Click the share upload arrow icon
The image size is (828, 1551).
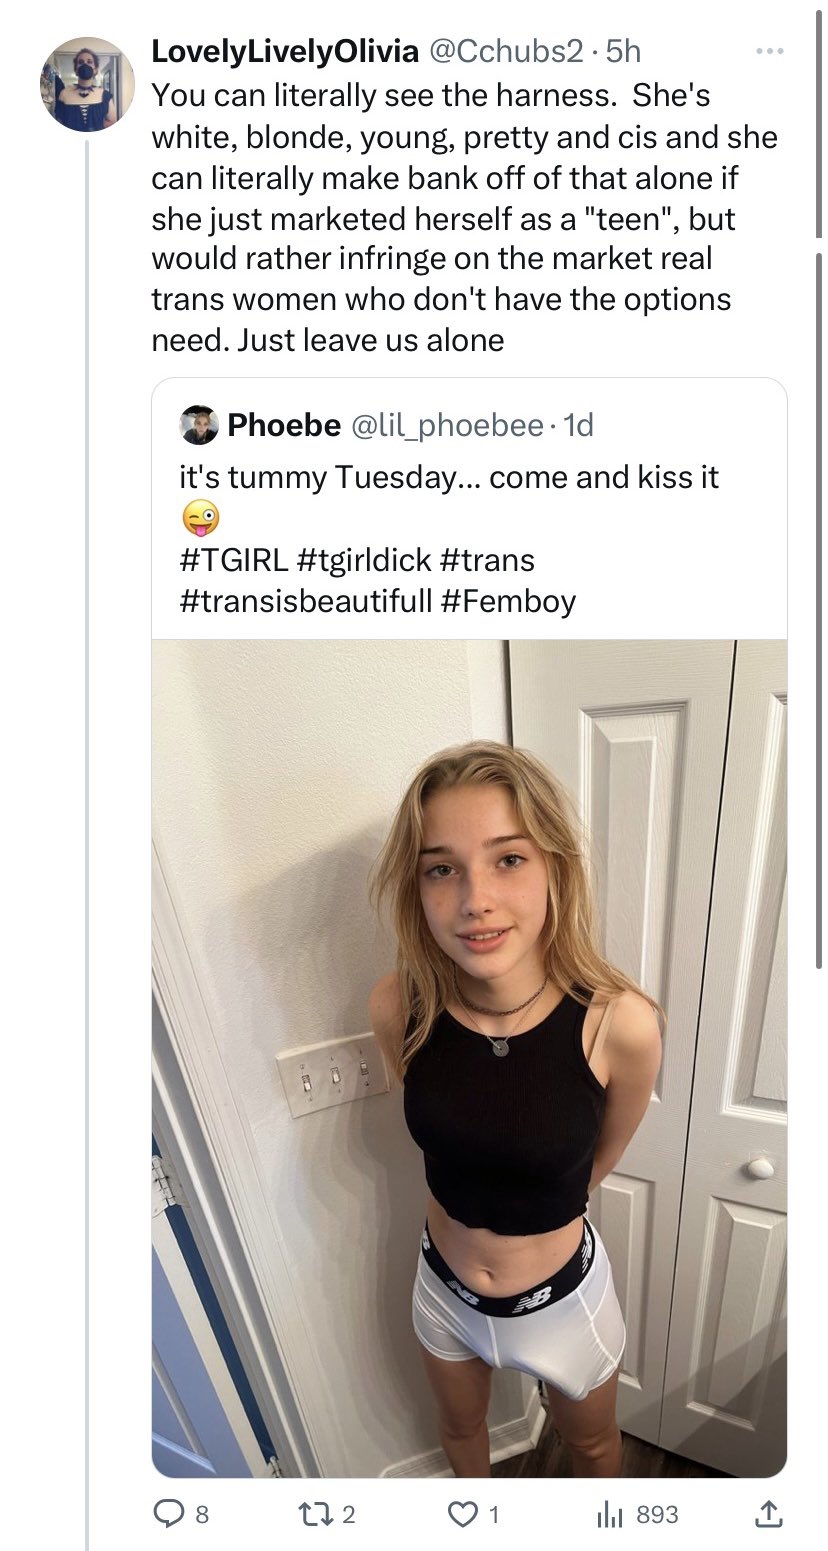coord(768,1514)
